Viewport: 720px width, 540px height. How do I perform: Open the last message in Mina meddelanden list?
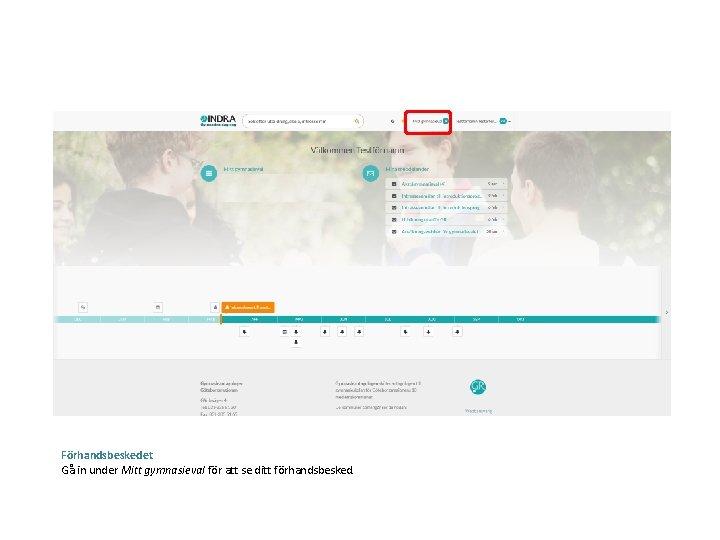(x=446, y=231)
